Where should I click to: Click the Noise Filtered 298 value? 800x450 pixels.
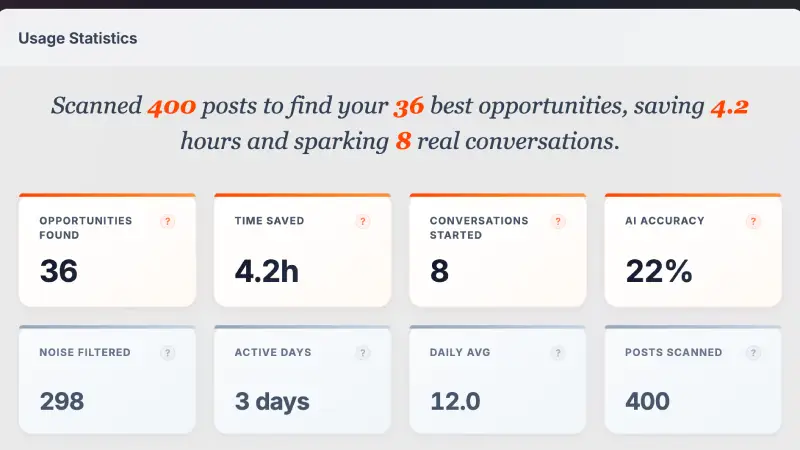(x=62, y=402)
